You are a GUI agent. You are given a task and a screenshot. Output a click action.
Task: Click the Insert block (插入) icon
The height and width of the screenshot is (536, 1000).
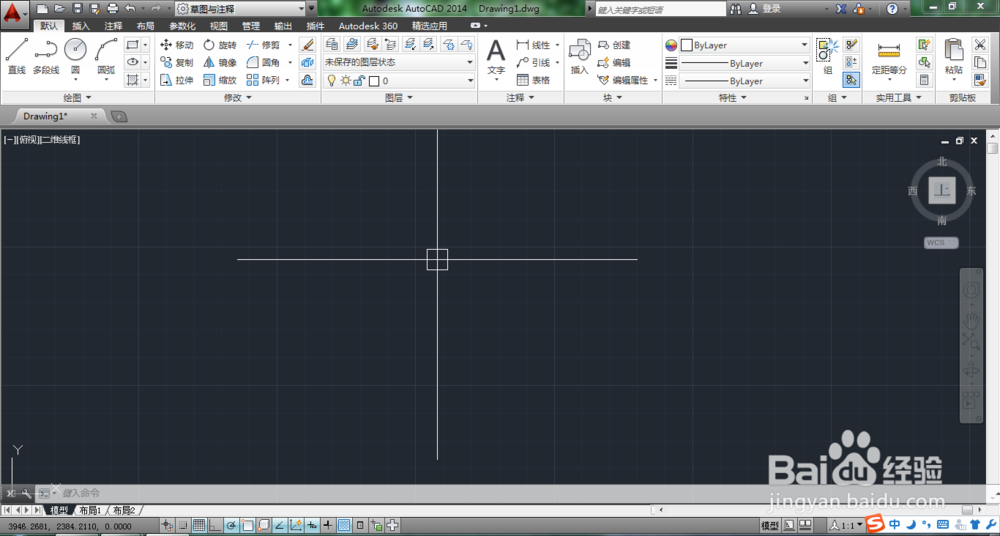coord(579,56)
